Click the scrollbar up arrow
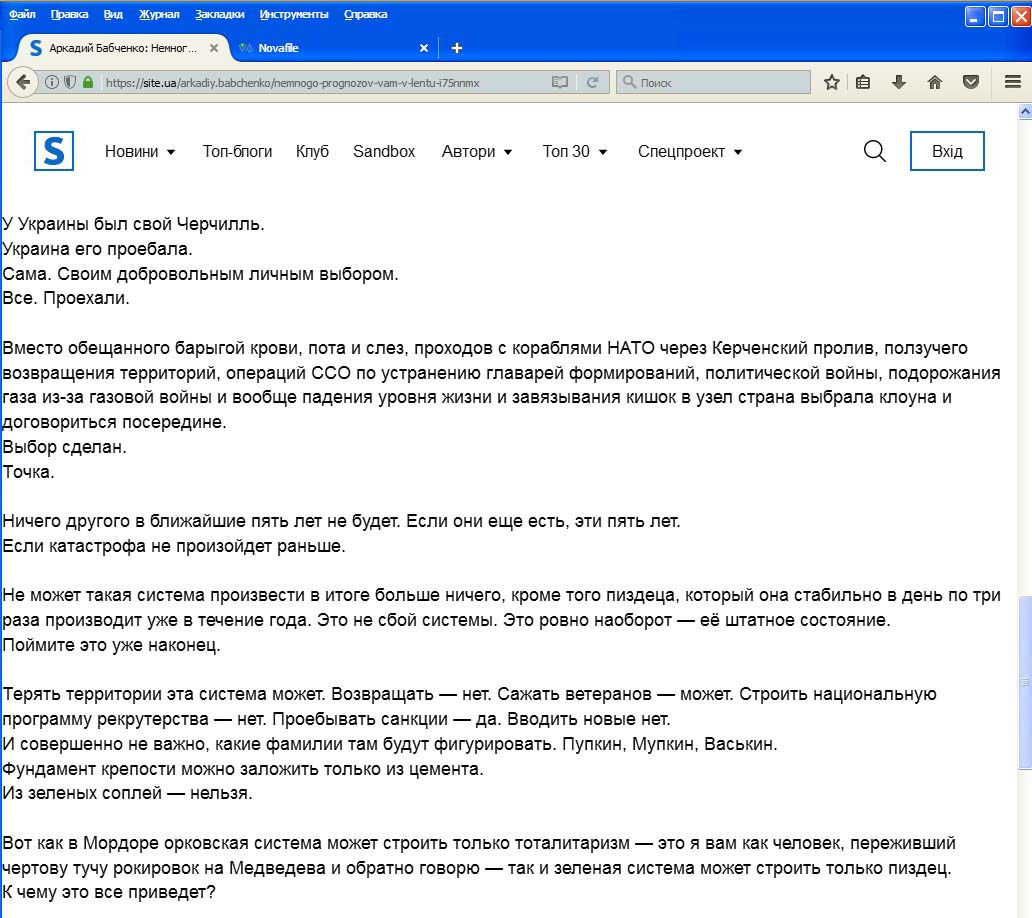 (x=1025, y=112)
